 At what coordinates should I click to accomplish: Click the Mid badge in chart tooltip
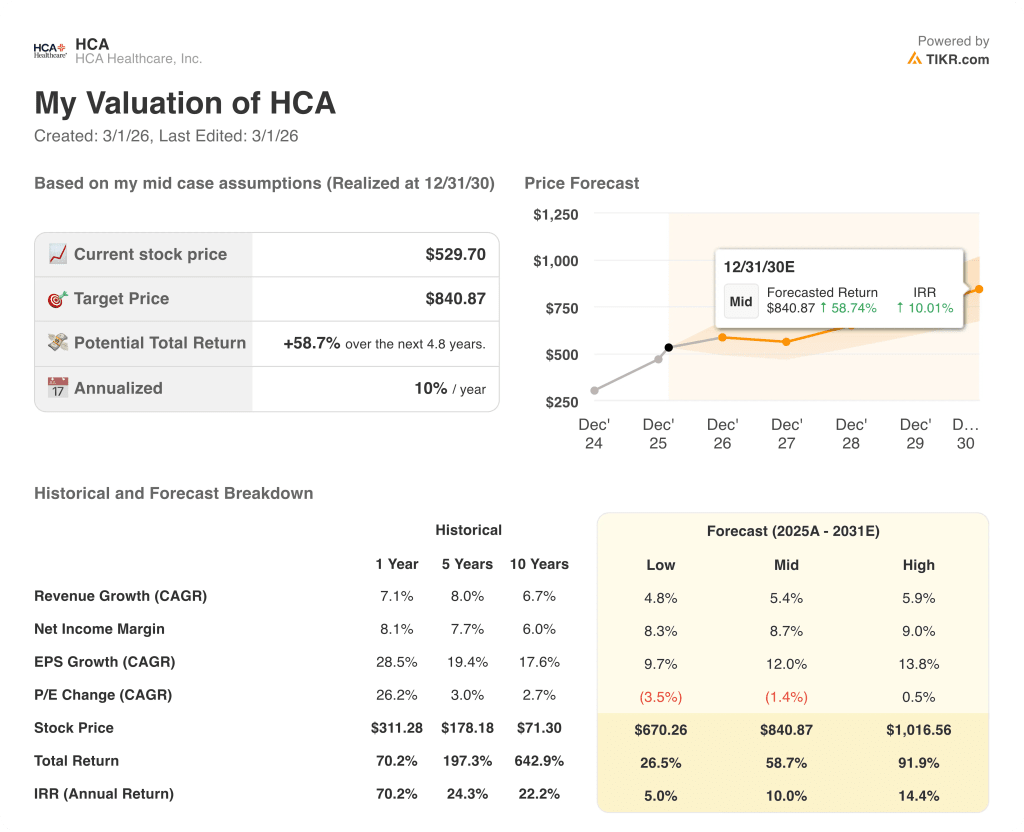point(741,301)
